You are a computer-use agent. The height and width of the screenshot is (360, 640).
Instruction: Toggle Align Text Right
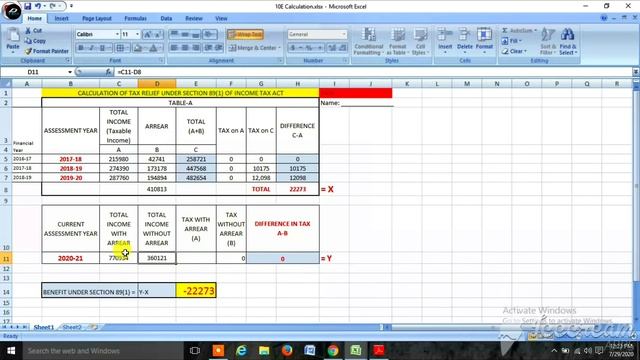(x=196, y=48)
